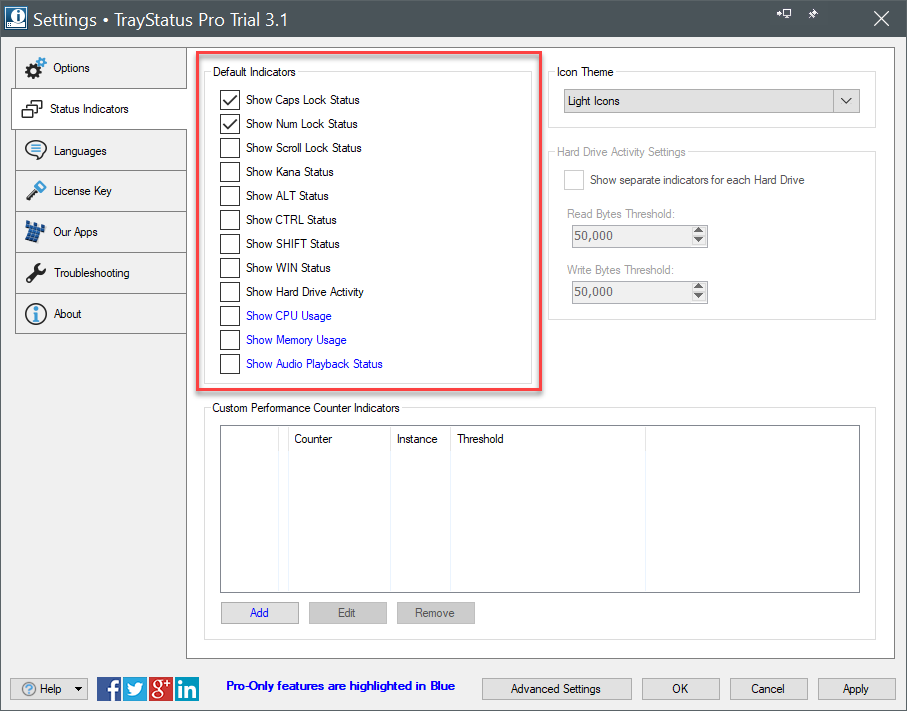This screenshot has width=907, height=711.
Task: Switch to the Options tab
Action: point(99,68)
